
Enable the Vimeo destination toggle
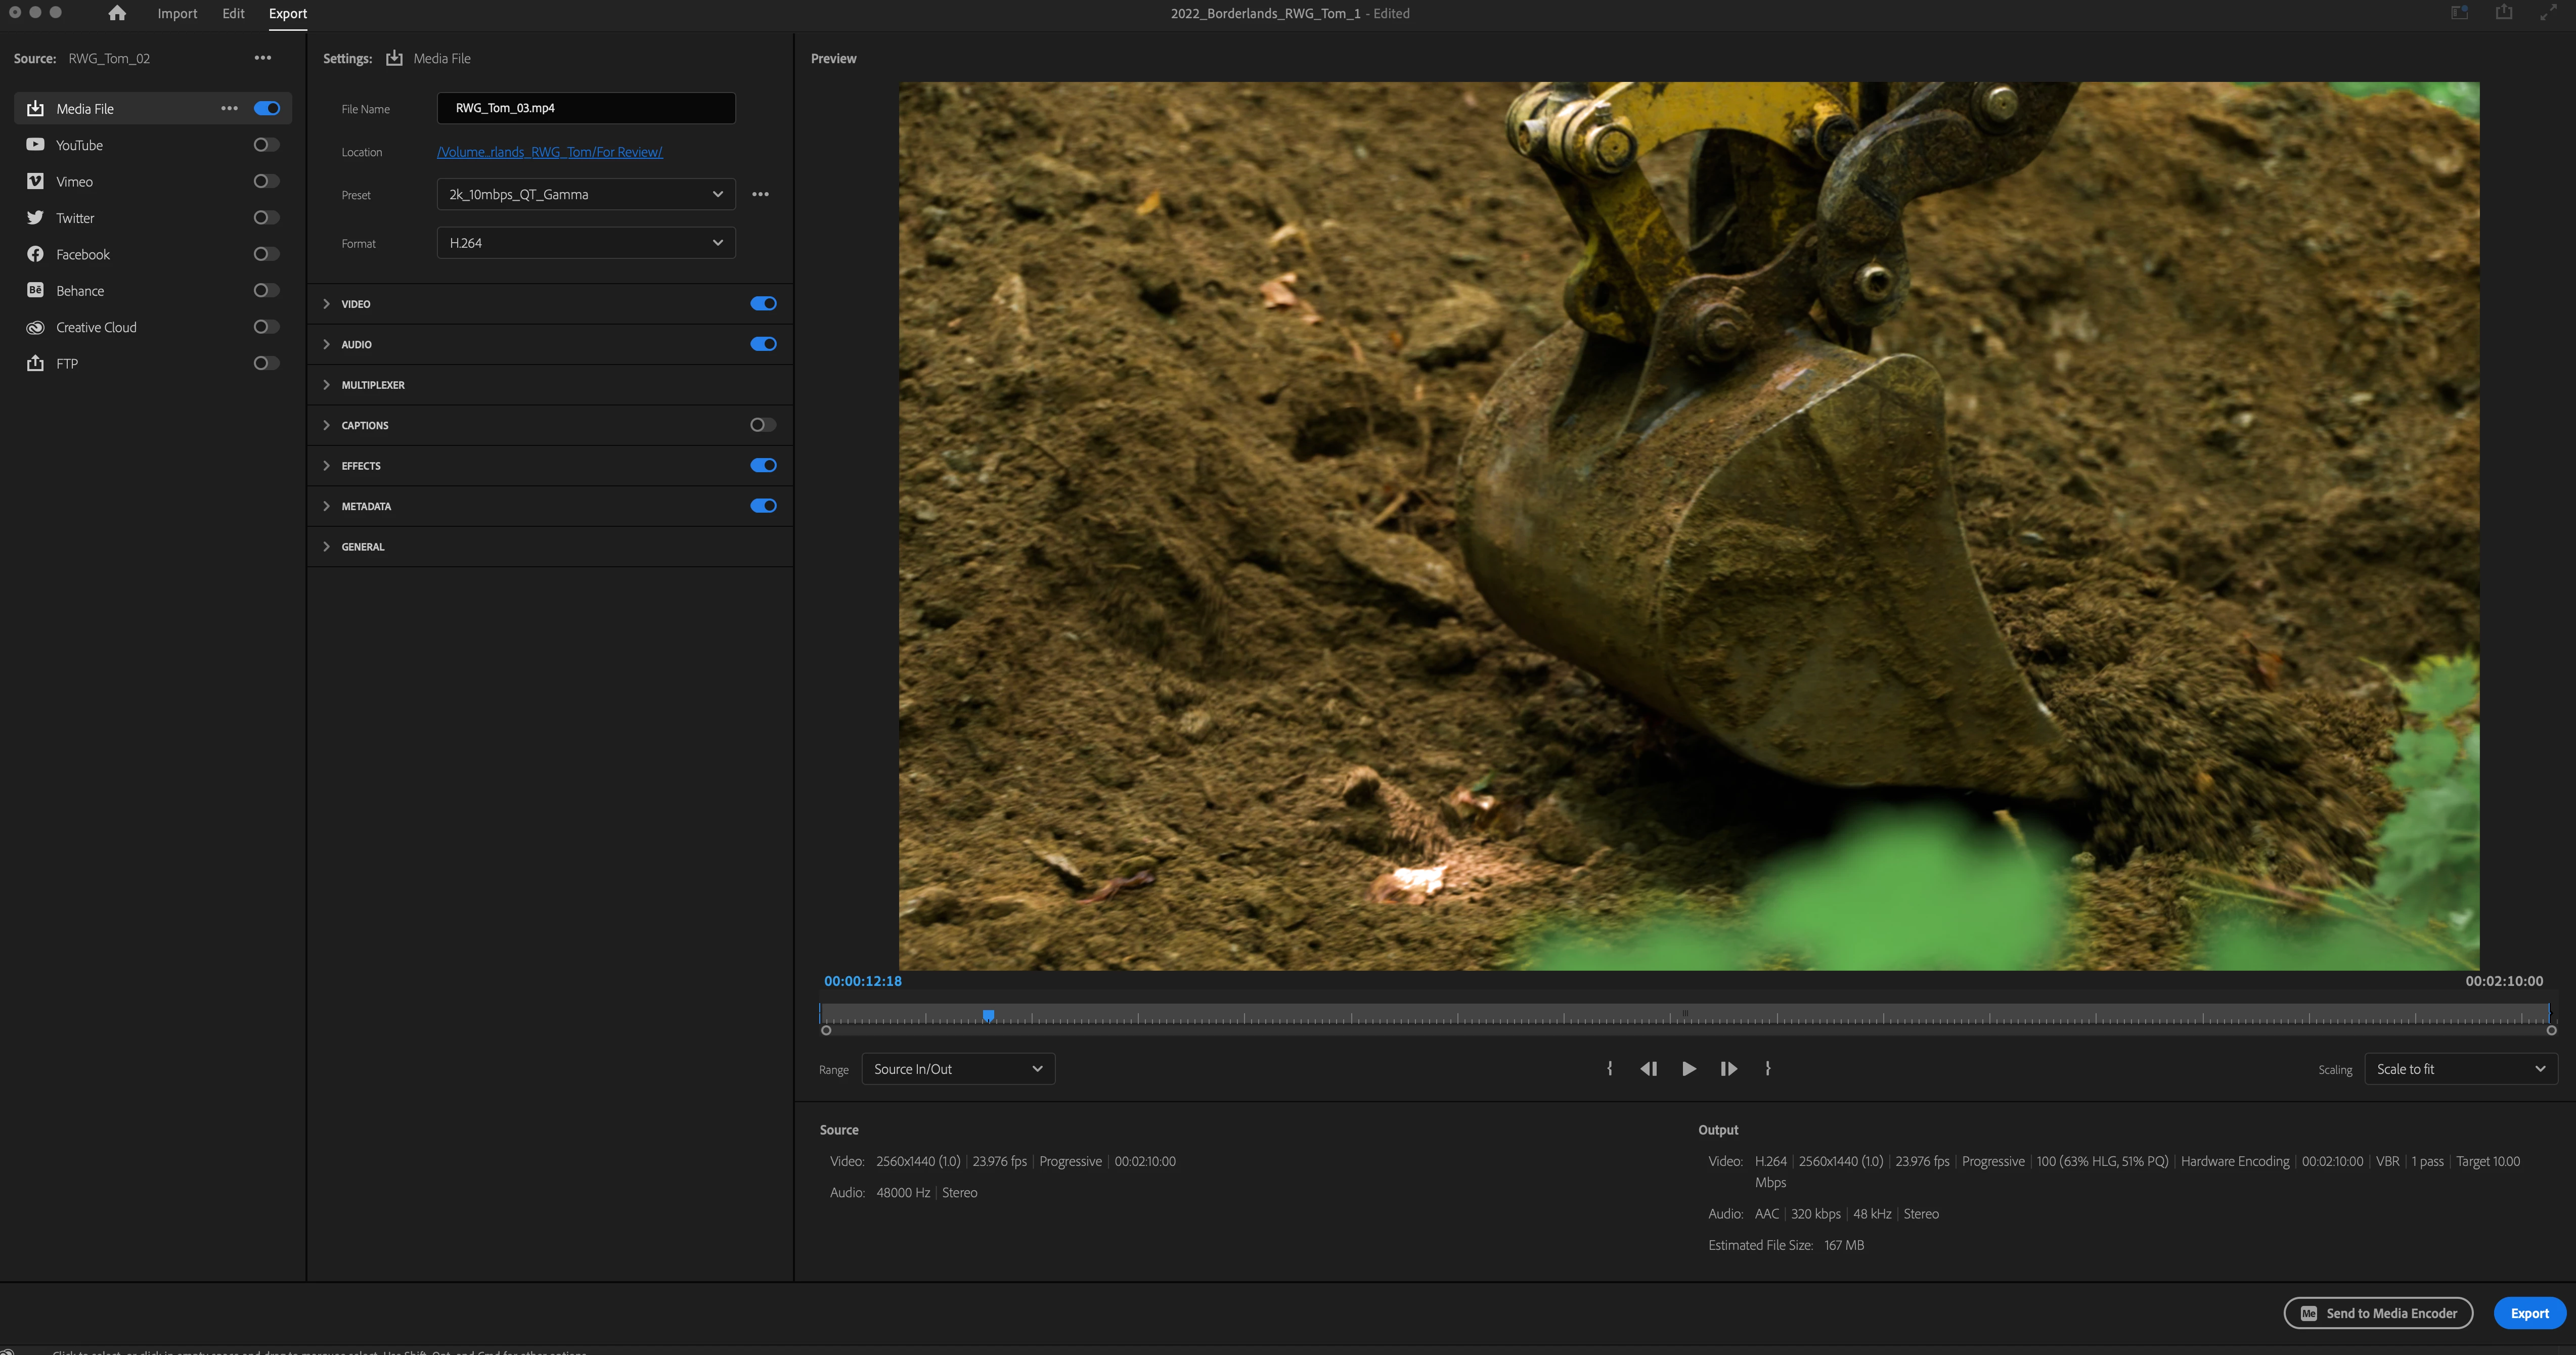pos(266,181)
